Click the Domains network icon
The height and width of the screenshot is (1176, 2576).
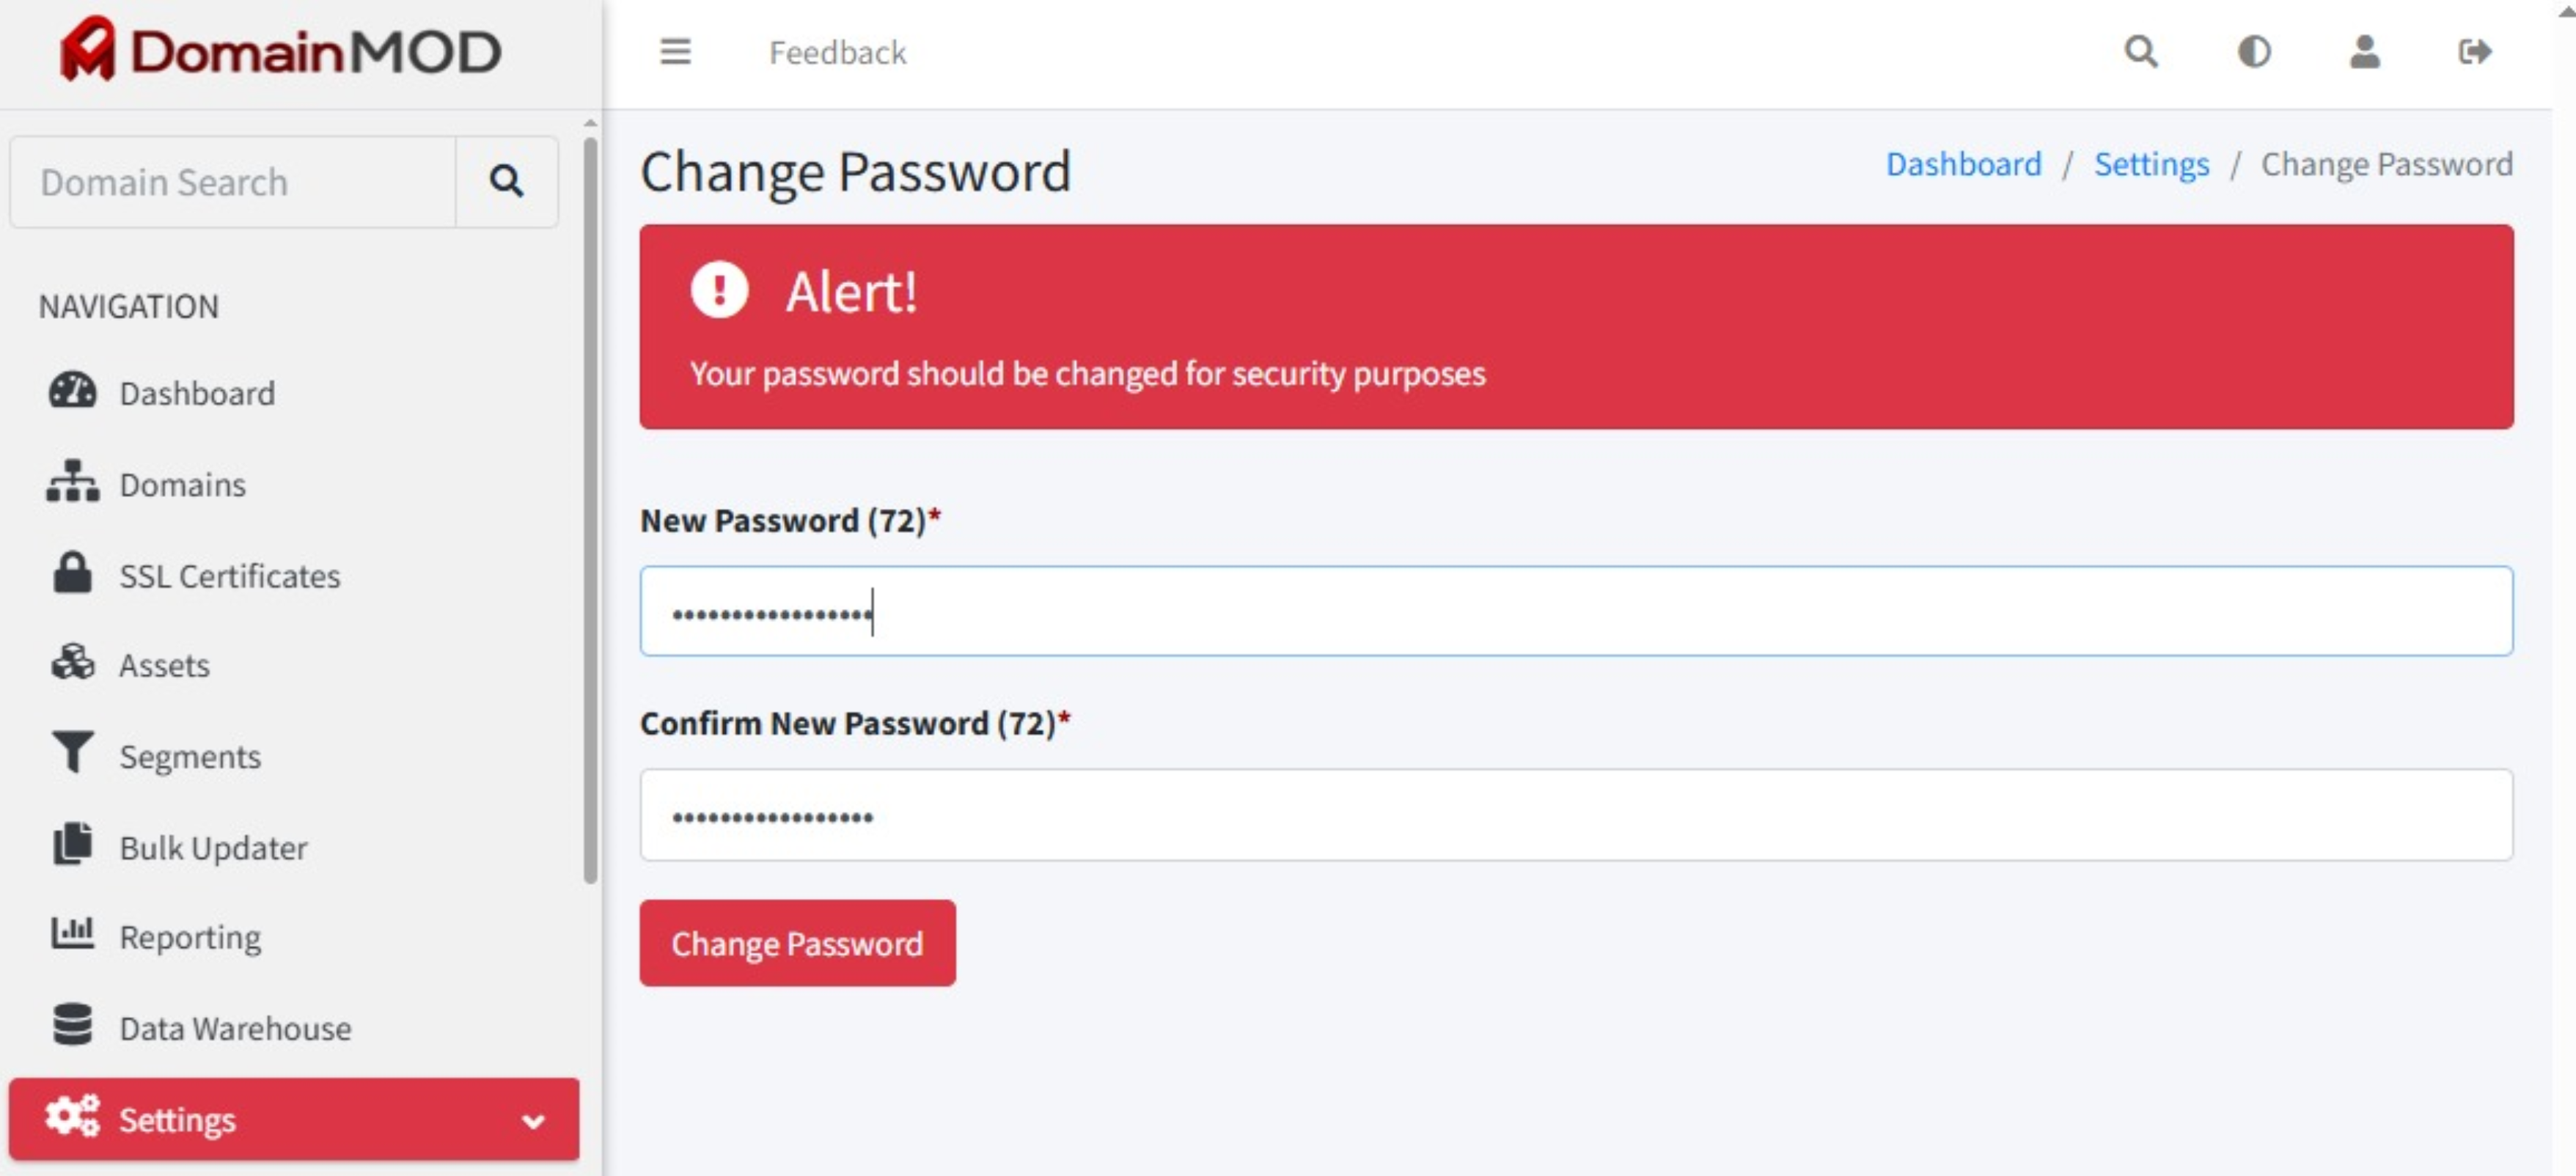pos(73,482)
